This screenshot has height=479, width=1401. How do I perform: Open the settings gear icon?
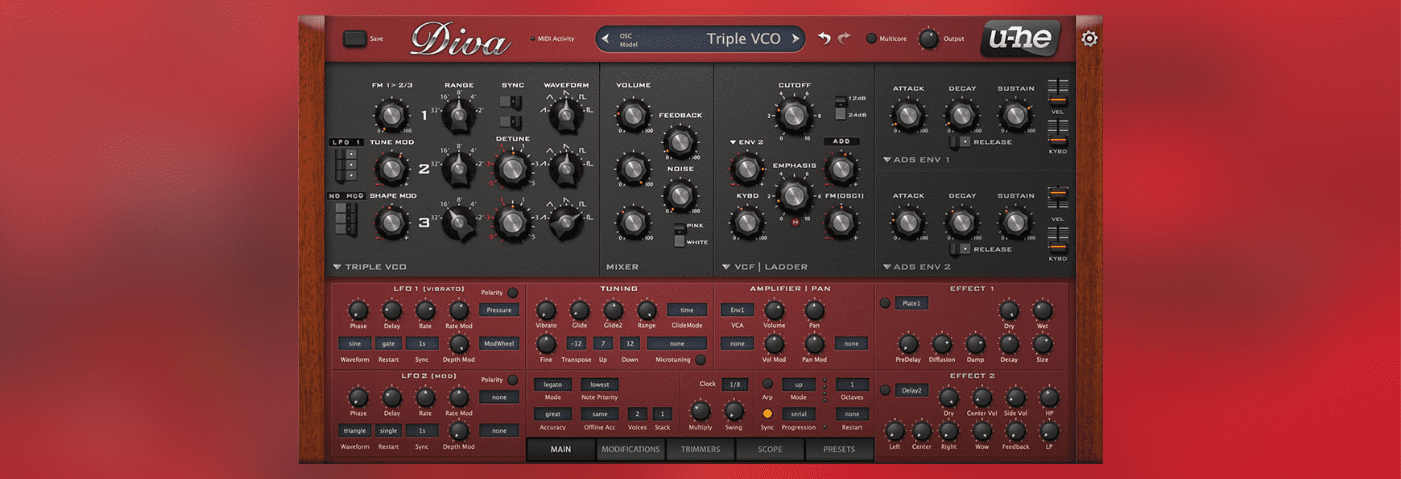pyautogui.click(x=1089, y=39)
